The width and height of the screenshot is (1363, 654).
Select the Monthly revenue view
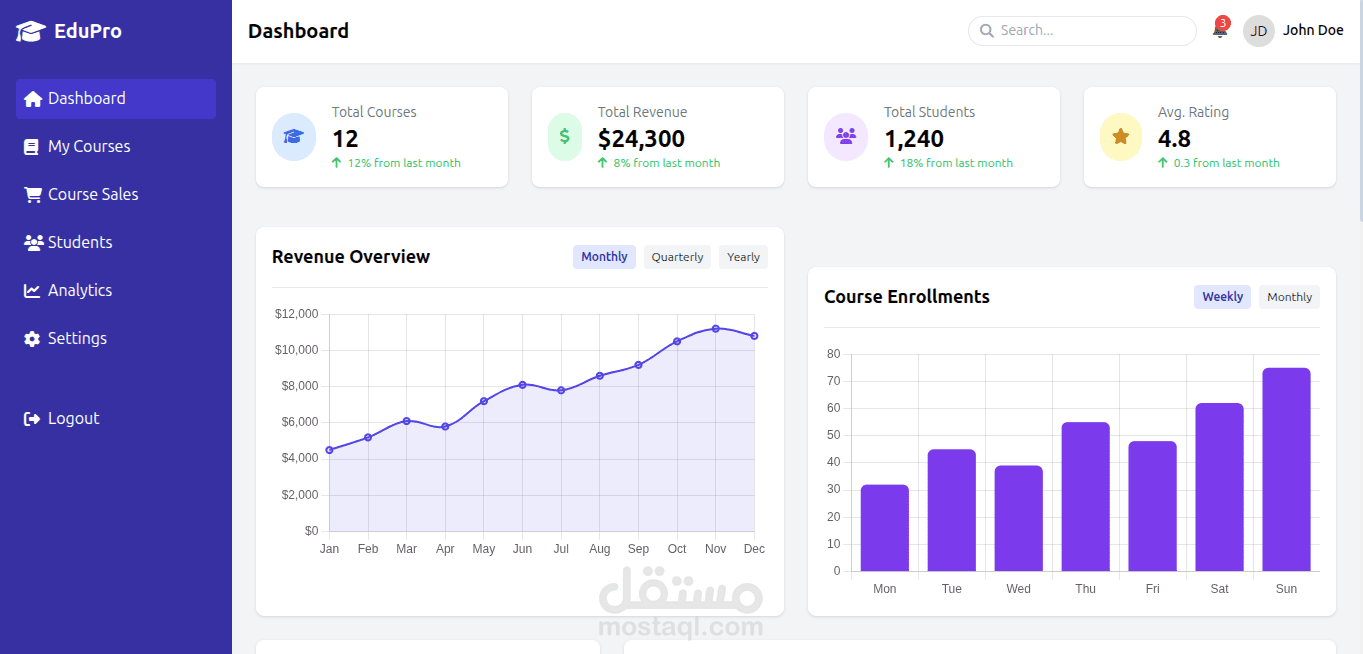point(604,257)
